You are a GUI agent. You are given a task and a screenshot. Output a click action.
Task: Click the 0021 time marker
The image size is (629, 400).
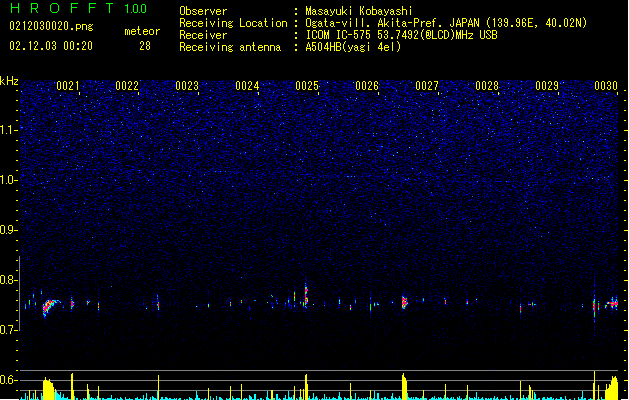point(67,86)
